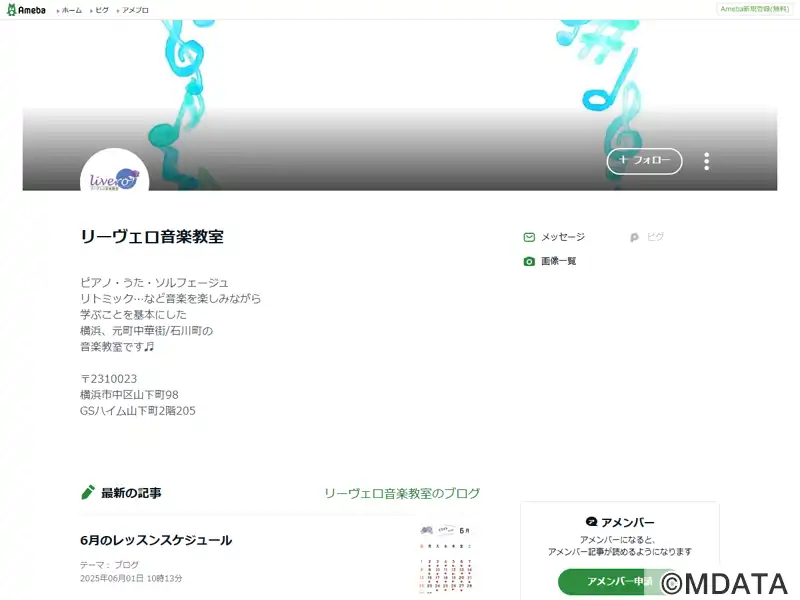Click the Ameba新規登録(無料) button
Image resolution: width=800 pixels, height=600 pixels.
tap(755, 9)
